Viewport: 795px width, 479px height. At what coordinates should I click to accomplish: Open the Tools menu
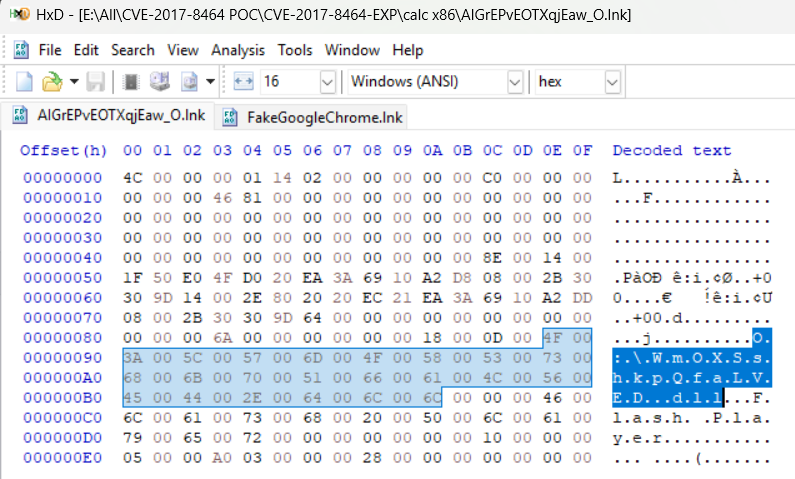(295, 50)
